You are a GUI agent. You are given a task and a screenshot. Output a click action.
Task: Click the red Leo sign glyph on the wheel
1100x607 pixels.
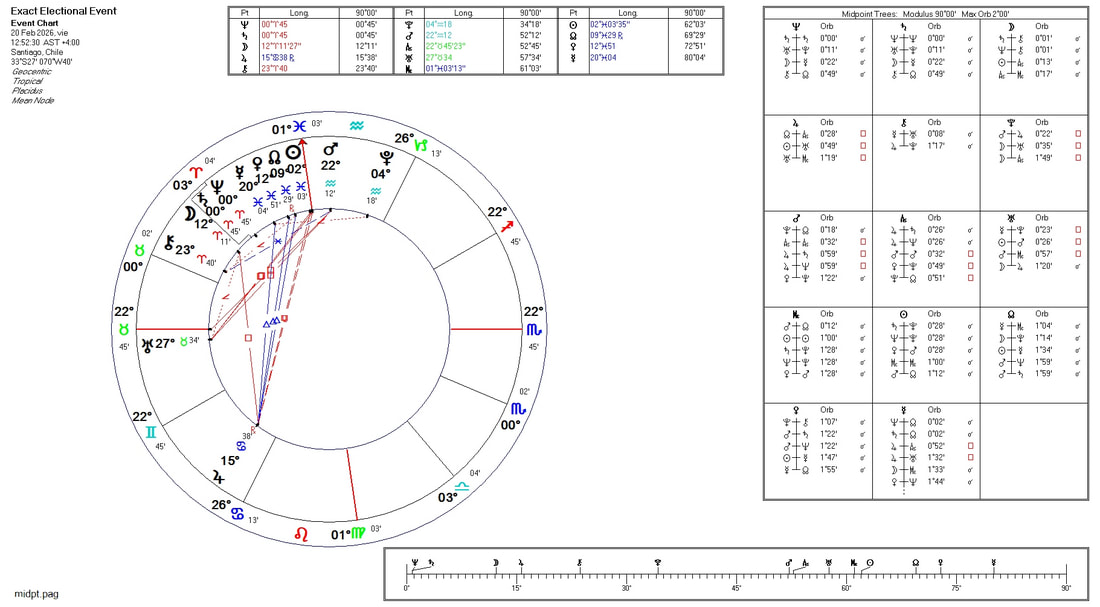301,535
